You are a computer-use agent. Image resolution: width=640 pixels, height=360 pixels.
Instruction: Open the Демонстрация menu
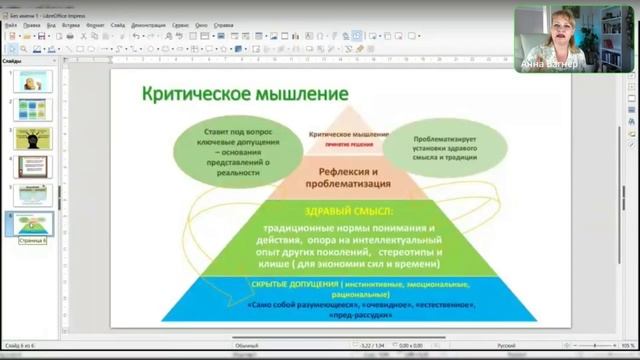point(148,25)
